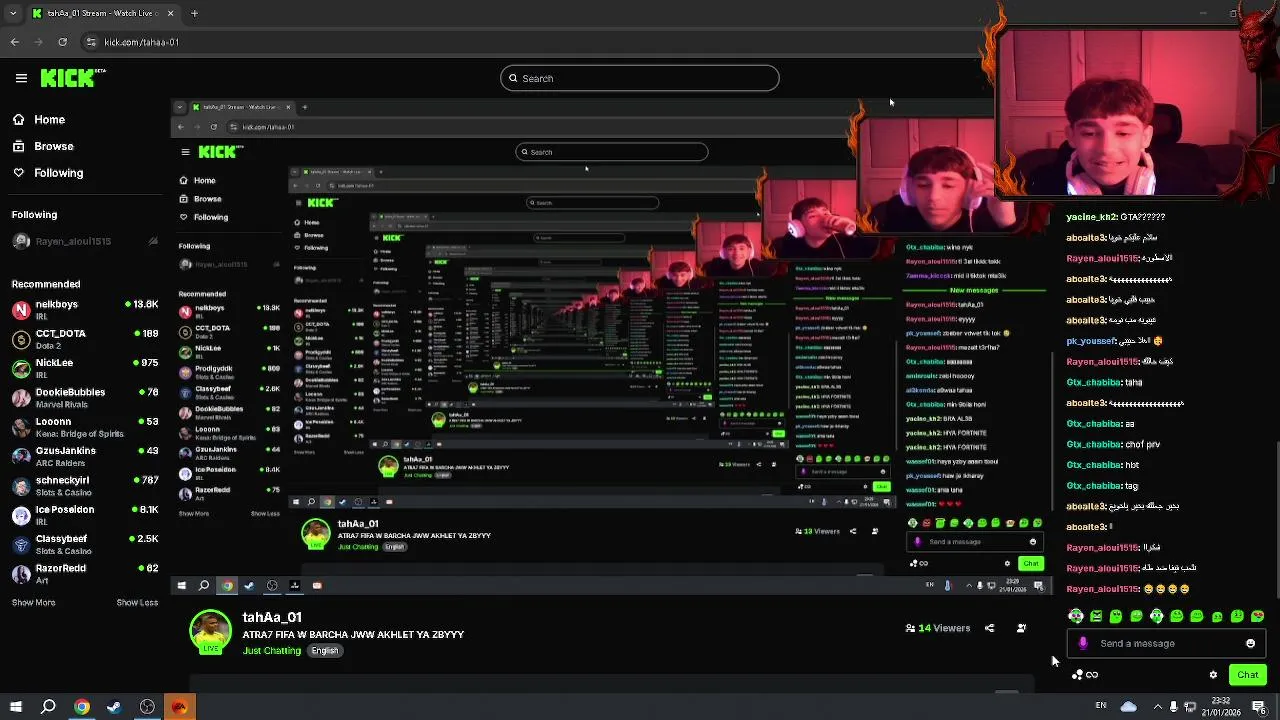Open OBS Studio from the taskbar
This screenshot has width=1280, height=720.
click(x=147, y=707)
